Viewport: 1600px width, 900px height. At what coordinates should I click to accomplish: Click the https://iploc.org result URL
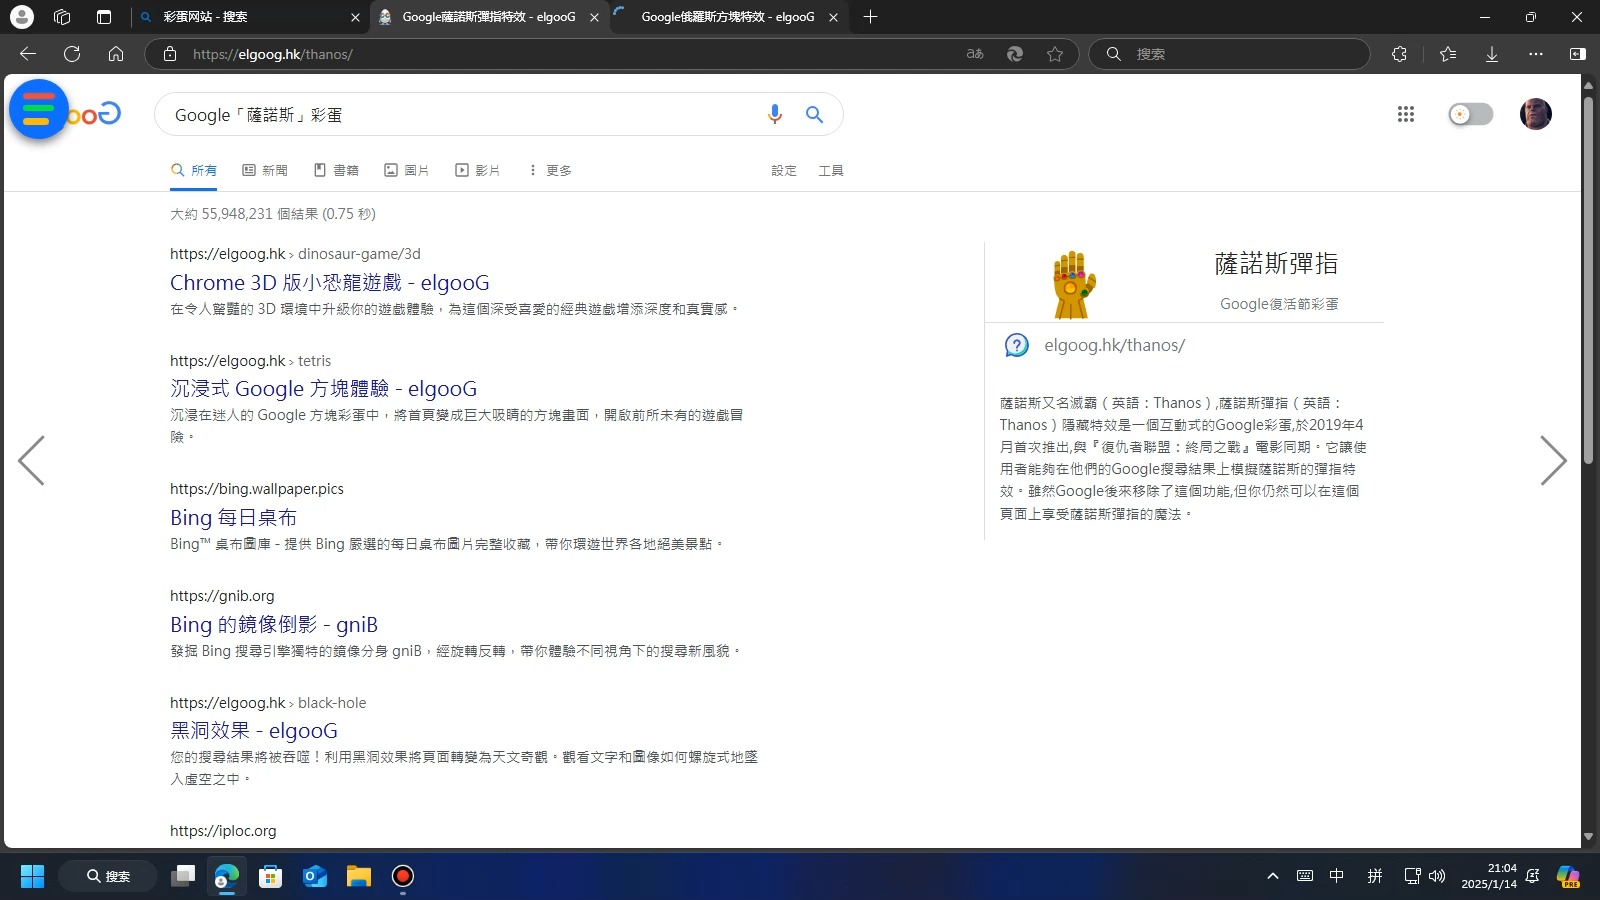coord(223,831)
